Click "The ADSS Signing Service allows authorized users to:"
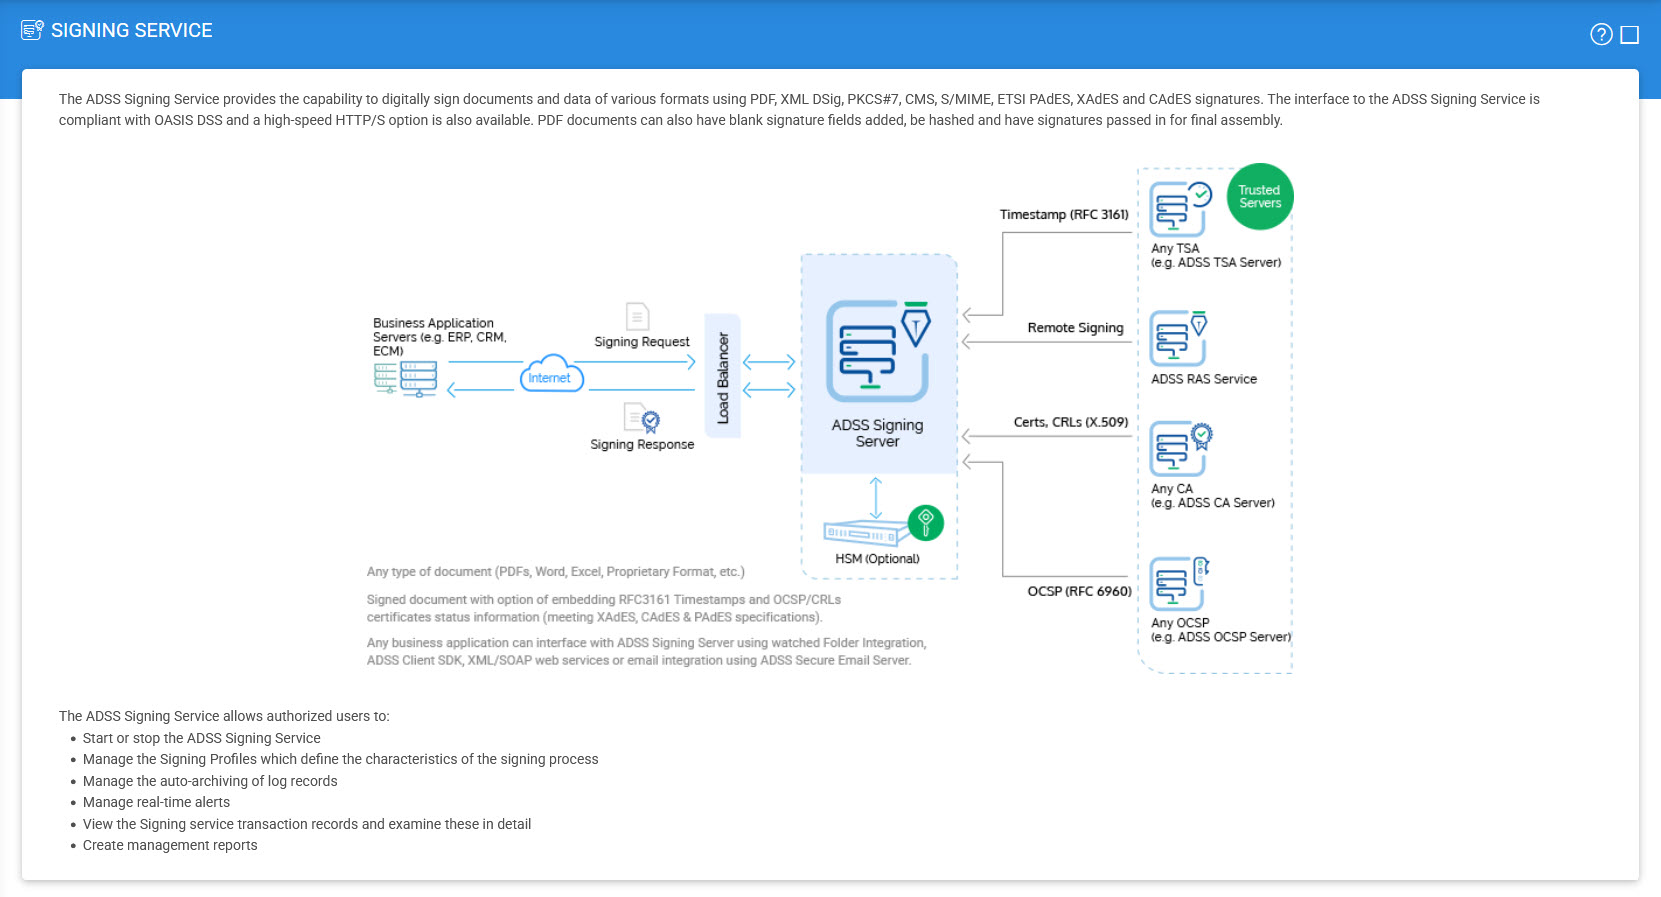This screenshot has width=1661, height=897. [224, 716]
